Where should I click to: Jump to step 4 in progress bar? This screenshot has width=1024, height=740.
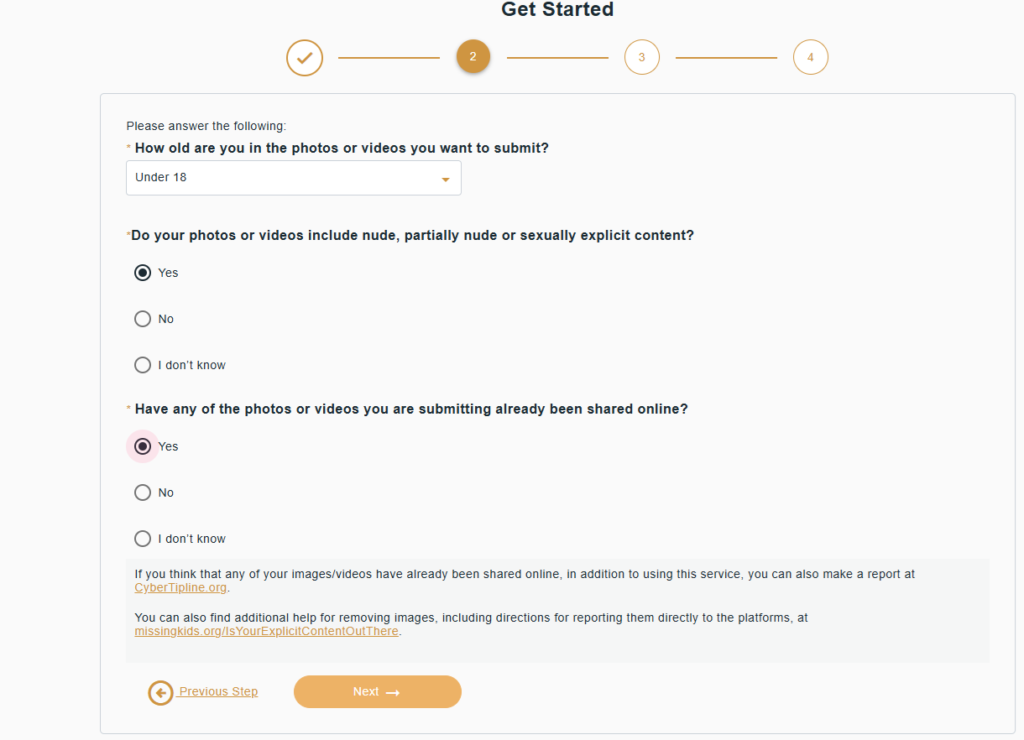pos(810,57)
